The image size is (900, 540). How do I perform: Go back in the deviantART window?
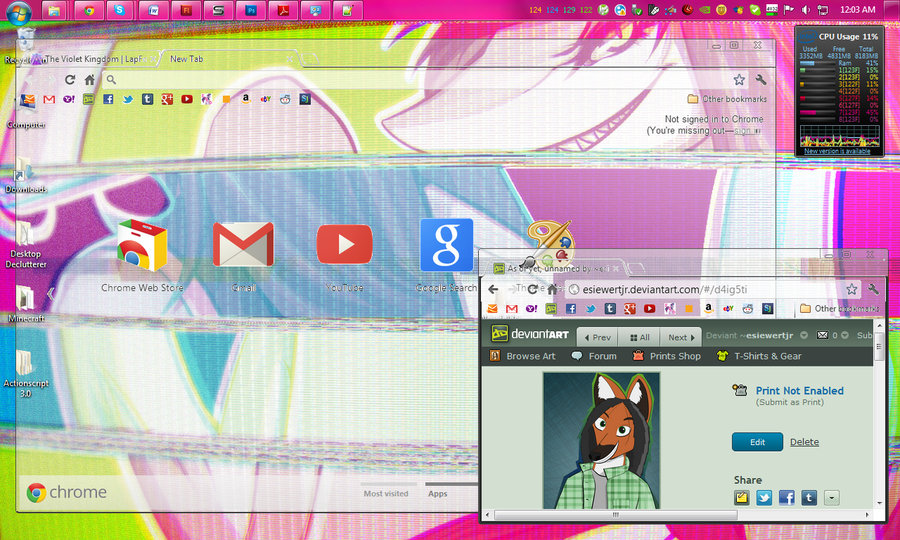[x=493, y=289]
